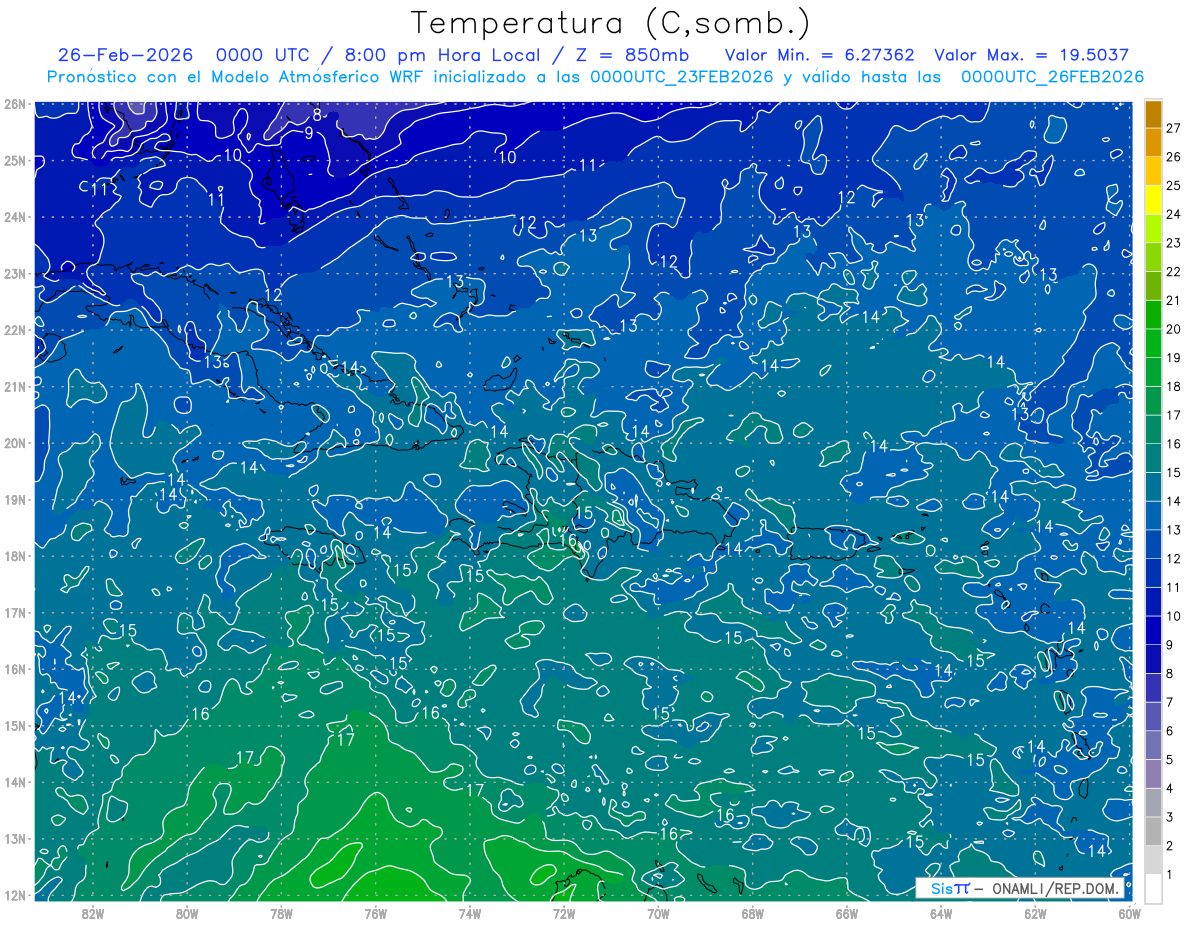Pick the color bar segment between 14 and 15
The width and height of the screenshot is (1200, 927).
coord(1153,487)
